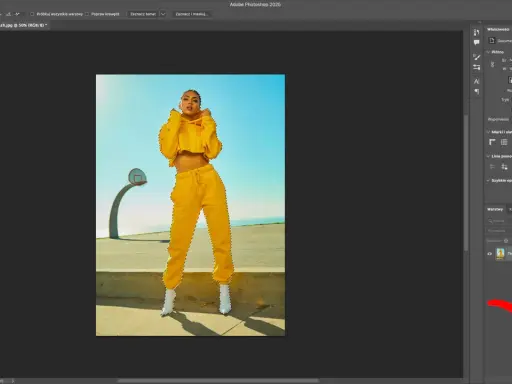The width and height of the screenshot is (512, 384).
Task: Collapse the 'Płótno' section
Action: (489, 52)
